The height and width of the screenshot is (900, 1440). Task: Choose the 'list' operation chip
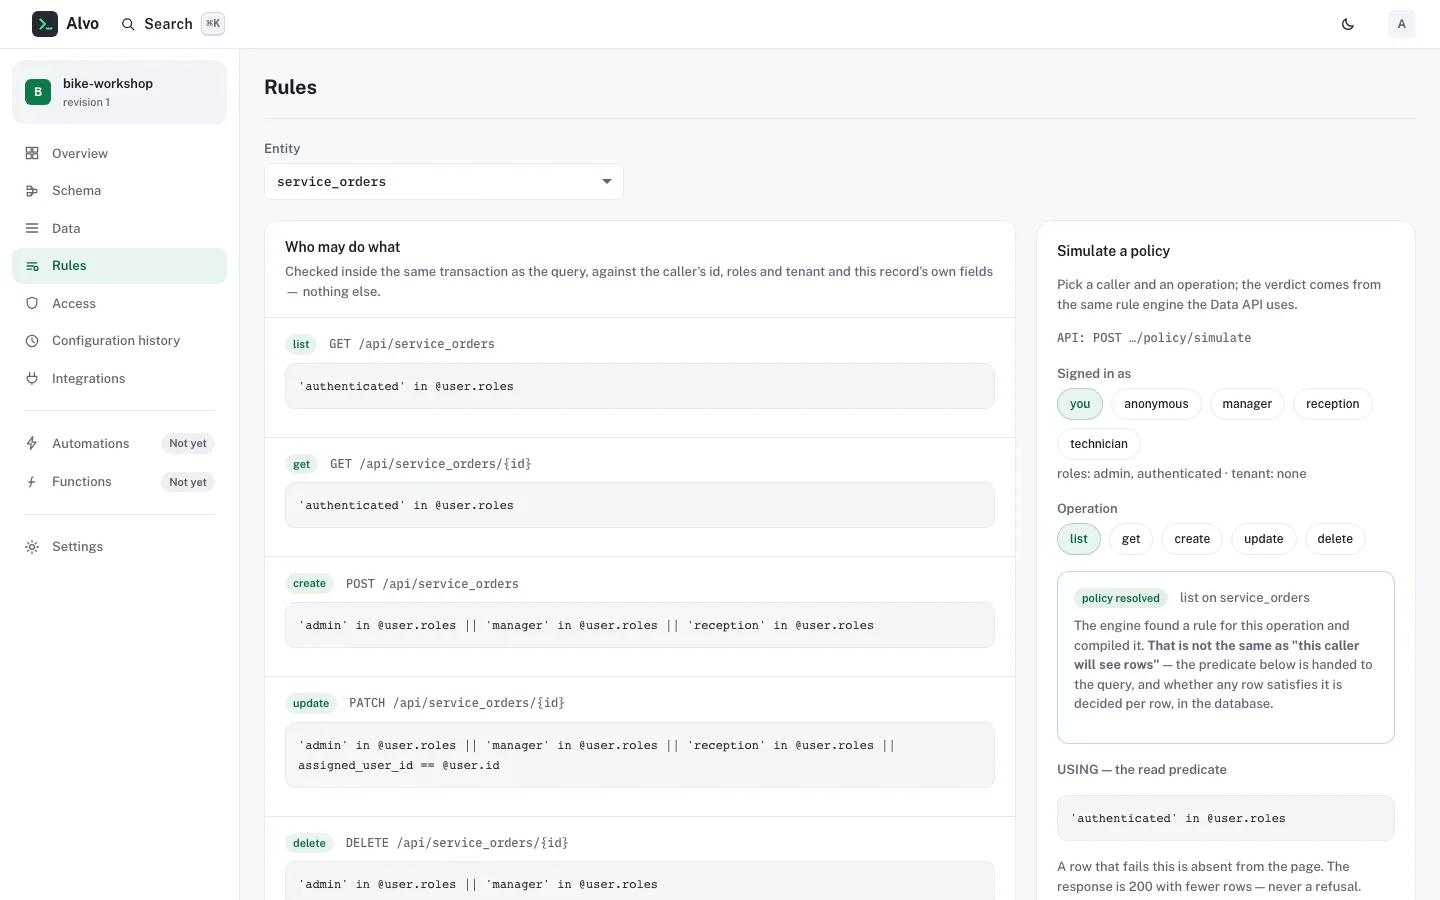(1079, 539)
